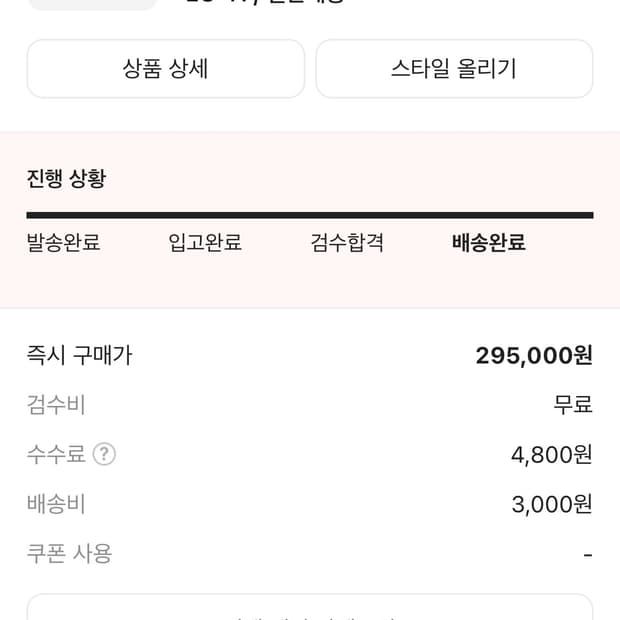Select the 발송완료 progress step
This screenshot has height=620, width=620.
(x=63, y=243)
